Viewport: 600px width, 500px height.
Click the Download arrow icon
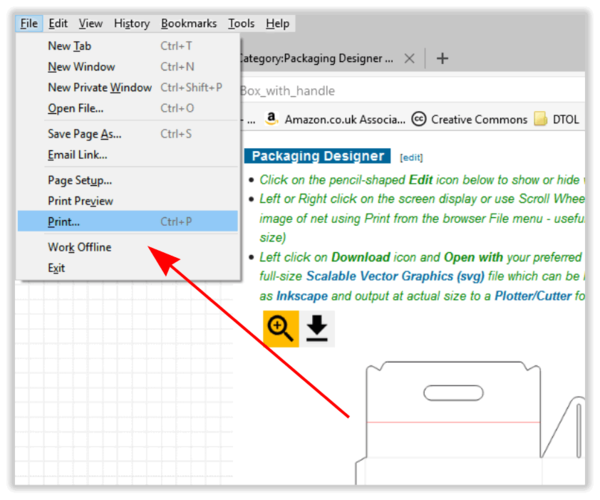coord(317,329)
